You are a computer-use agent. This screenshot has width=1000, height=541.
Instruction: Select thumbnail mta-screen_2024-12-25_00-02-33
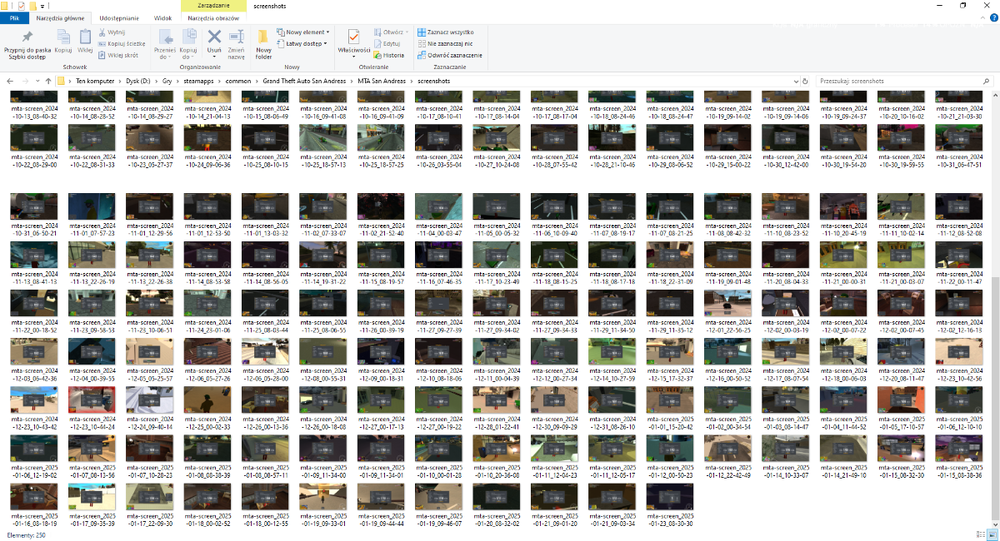pos(207,400)
